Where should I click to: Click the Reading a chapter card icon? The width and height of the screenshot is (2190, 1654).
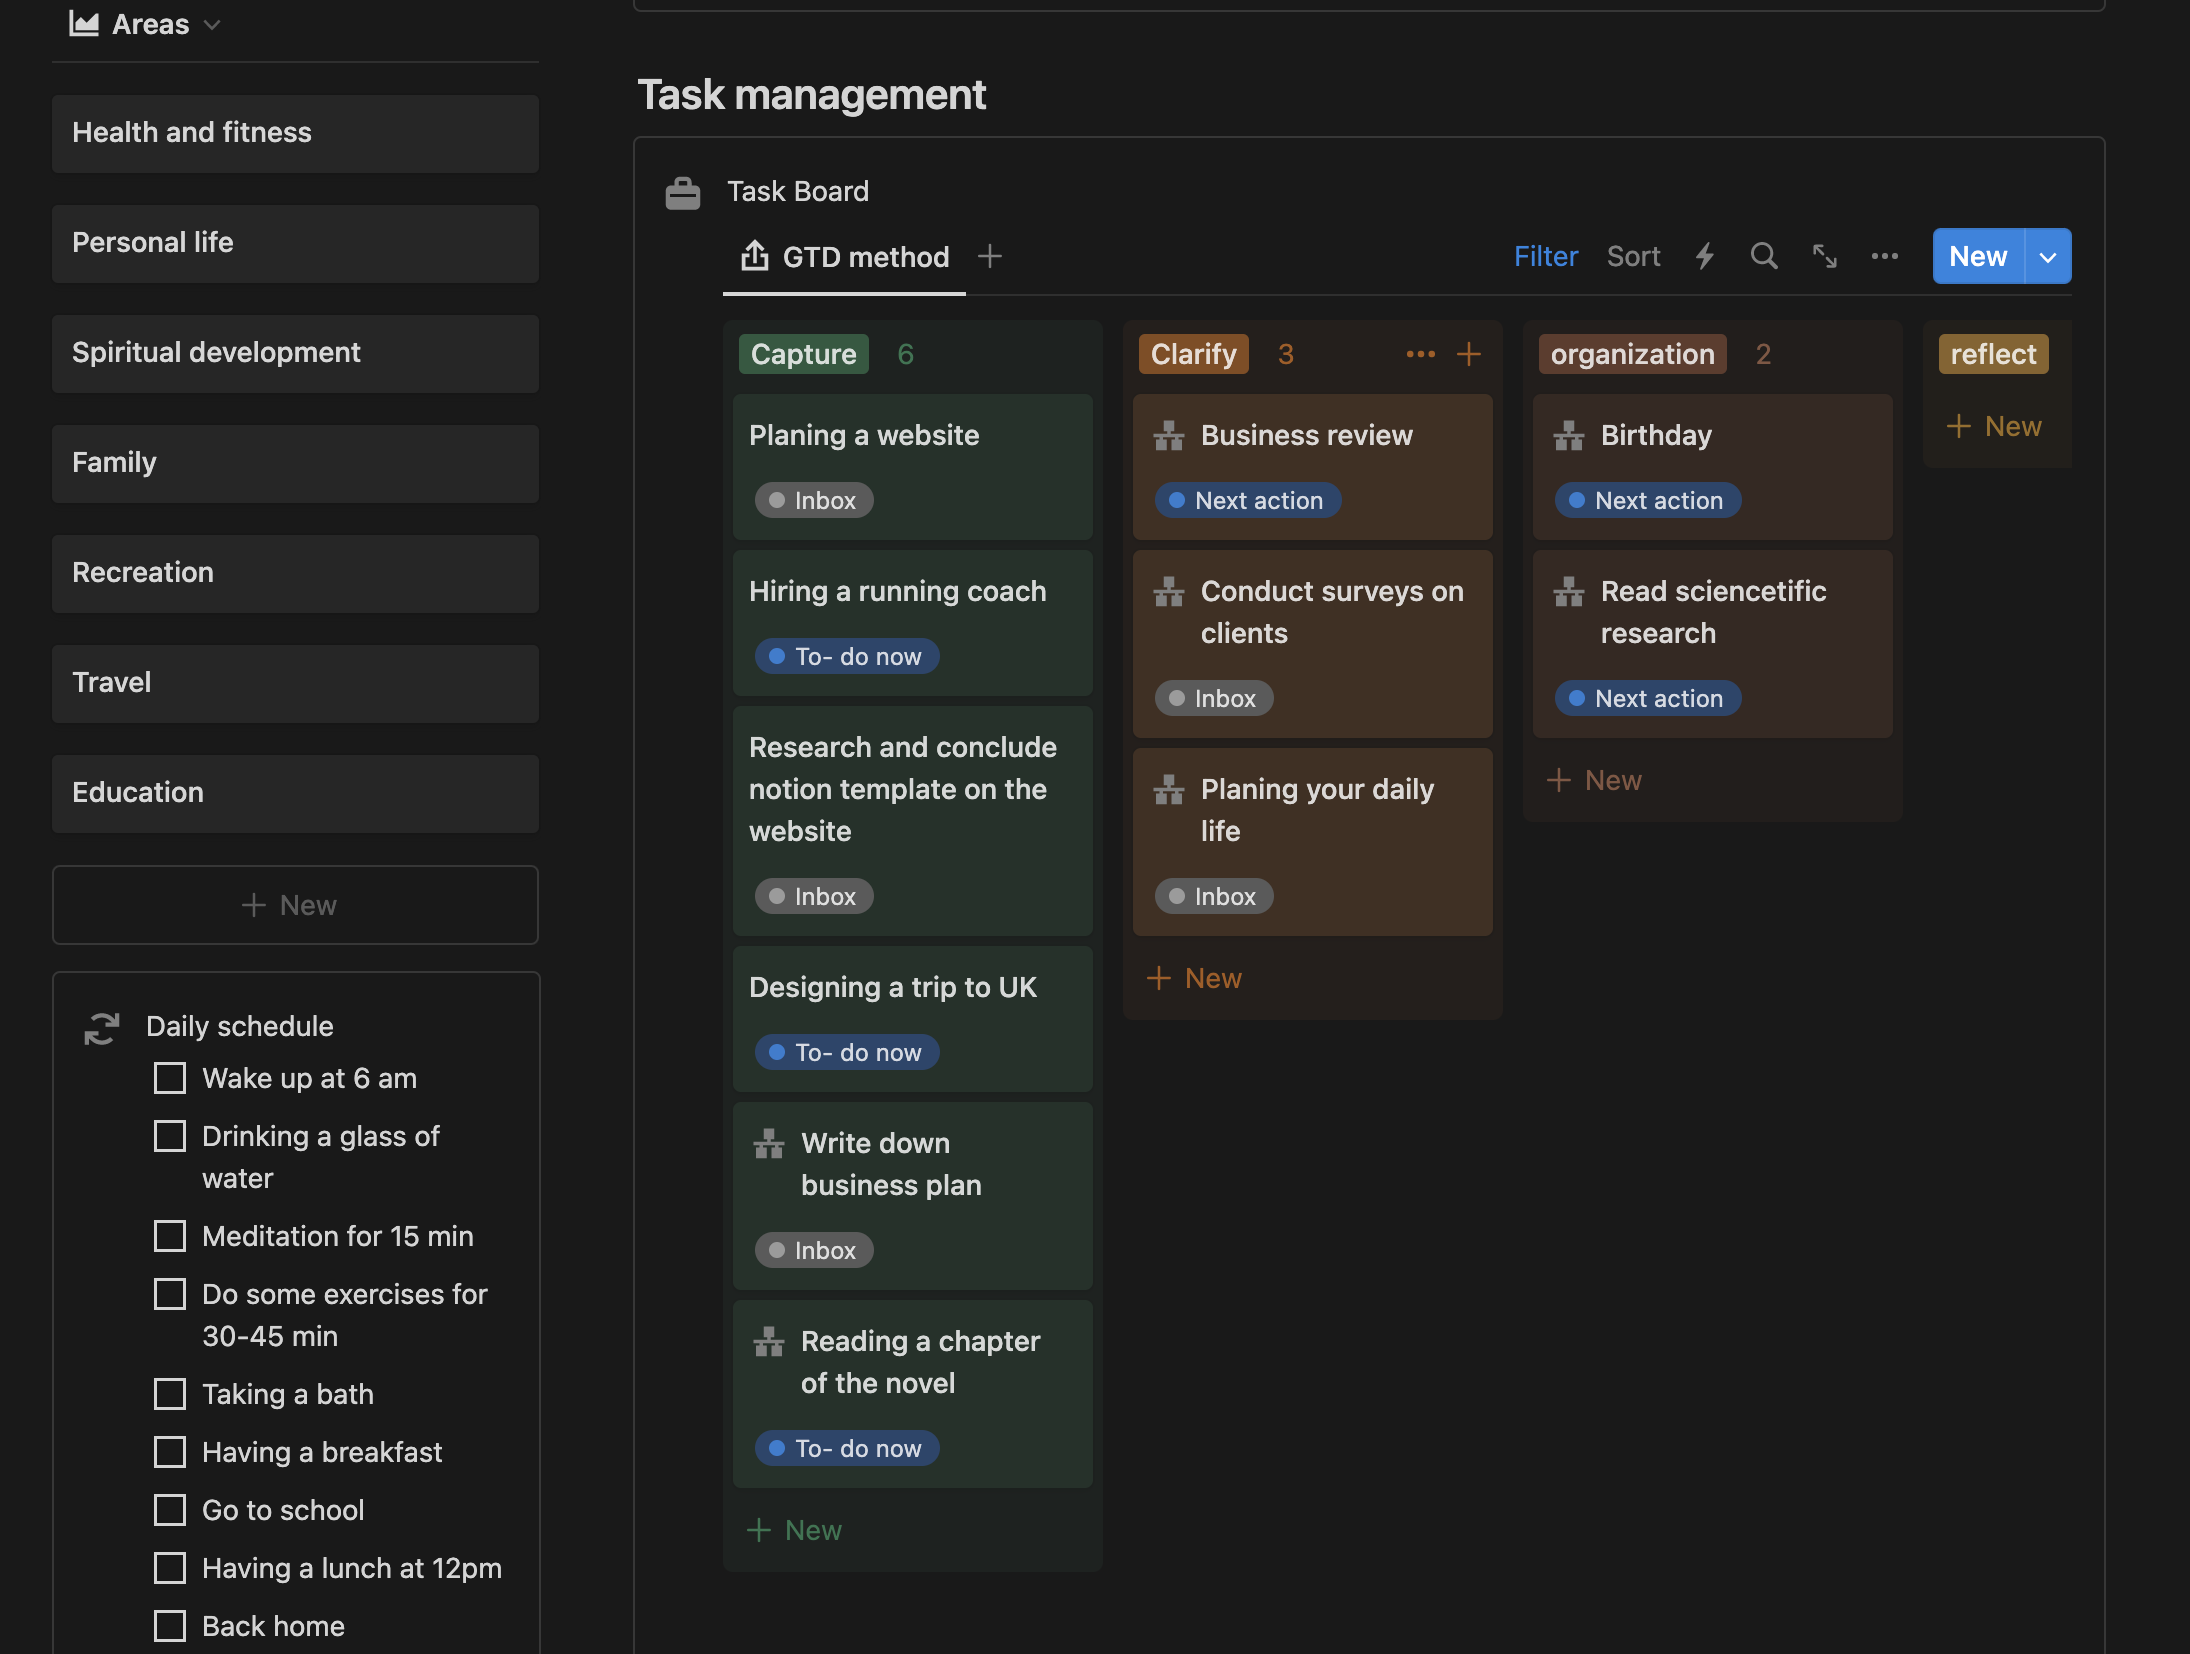point(769,1342)
